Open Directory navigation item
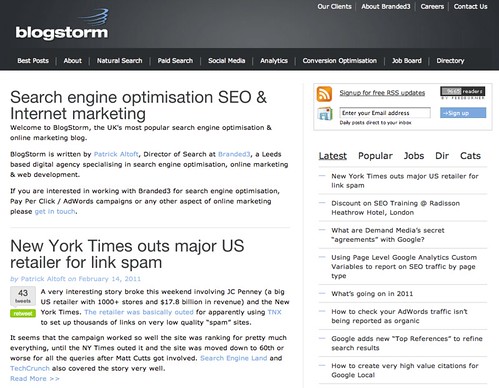499x388 pixels. (x=450, y=61)
